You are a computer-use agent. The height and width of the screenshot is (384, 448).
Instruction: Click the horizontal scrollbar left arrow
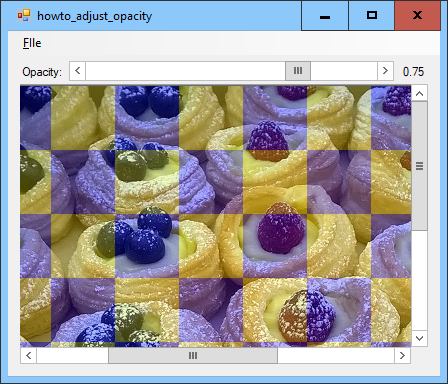(x=29, y=355)
